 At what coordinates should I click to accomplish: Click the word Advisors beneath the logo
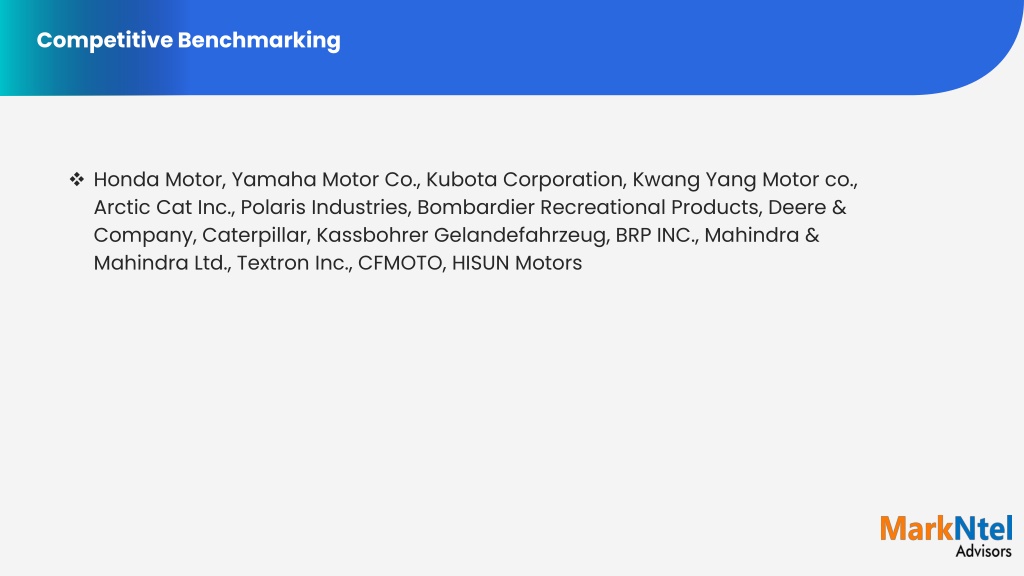984,551
